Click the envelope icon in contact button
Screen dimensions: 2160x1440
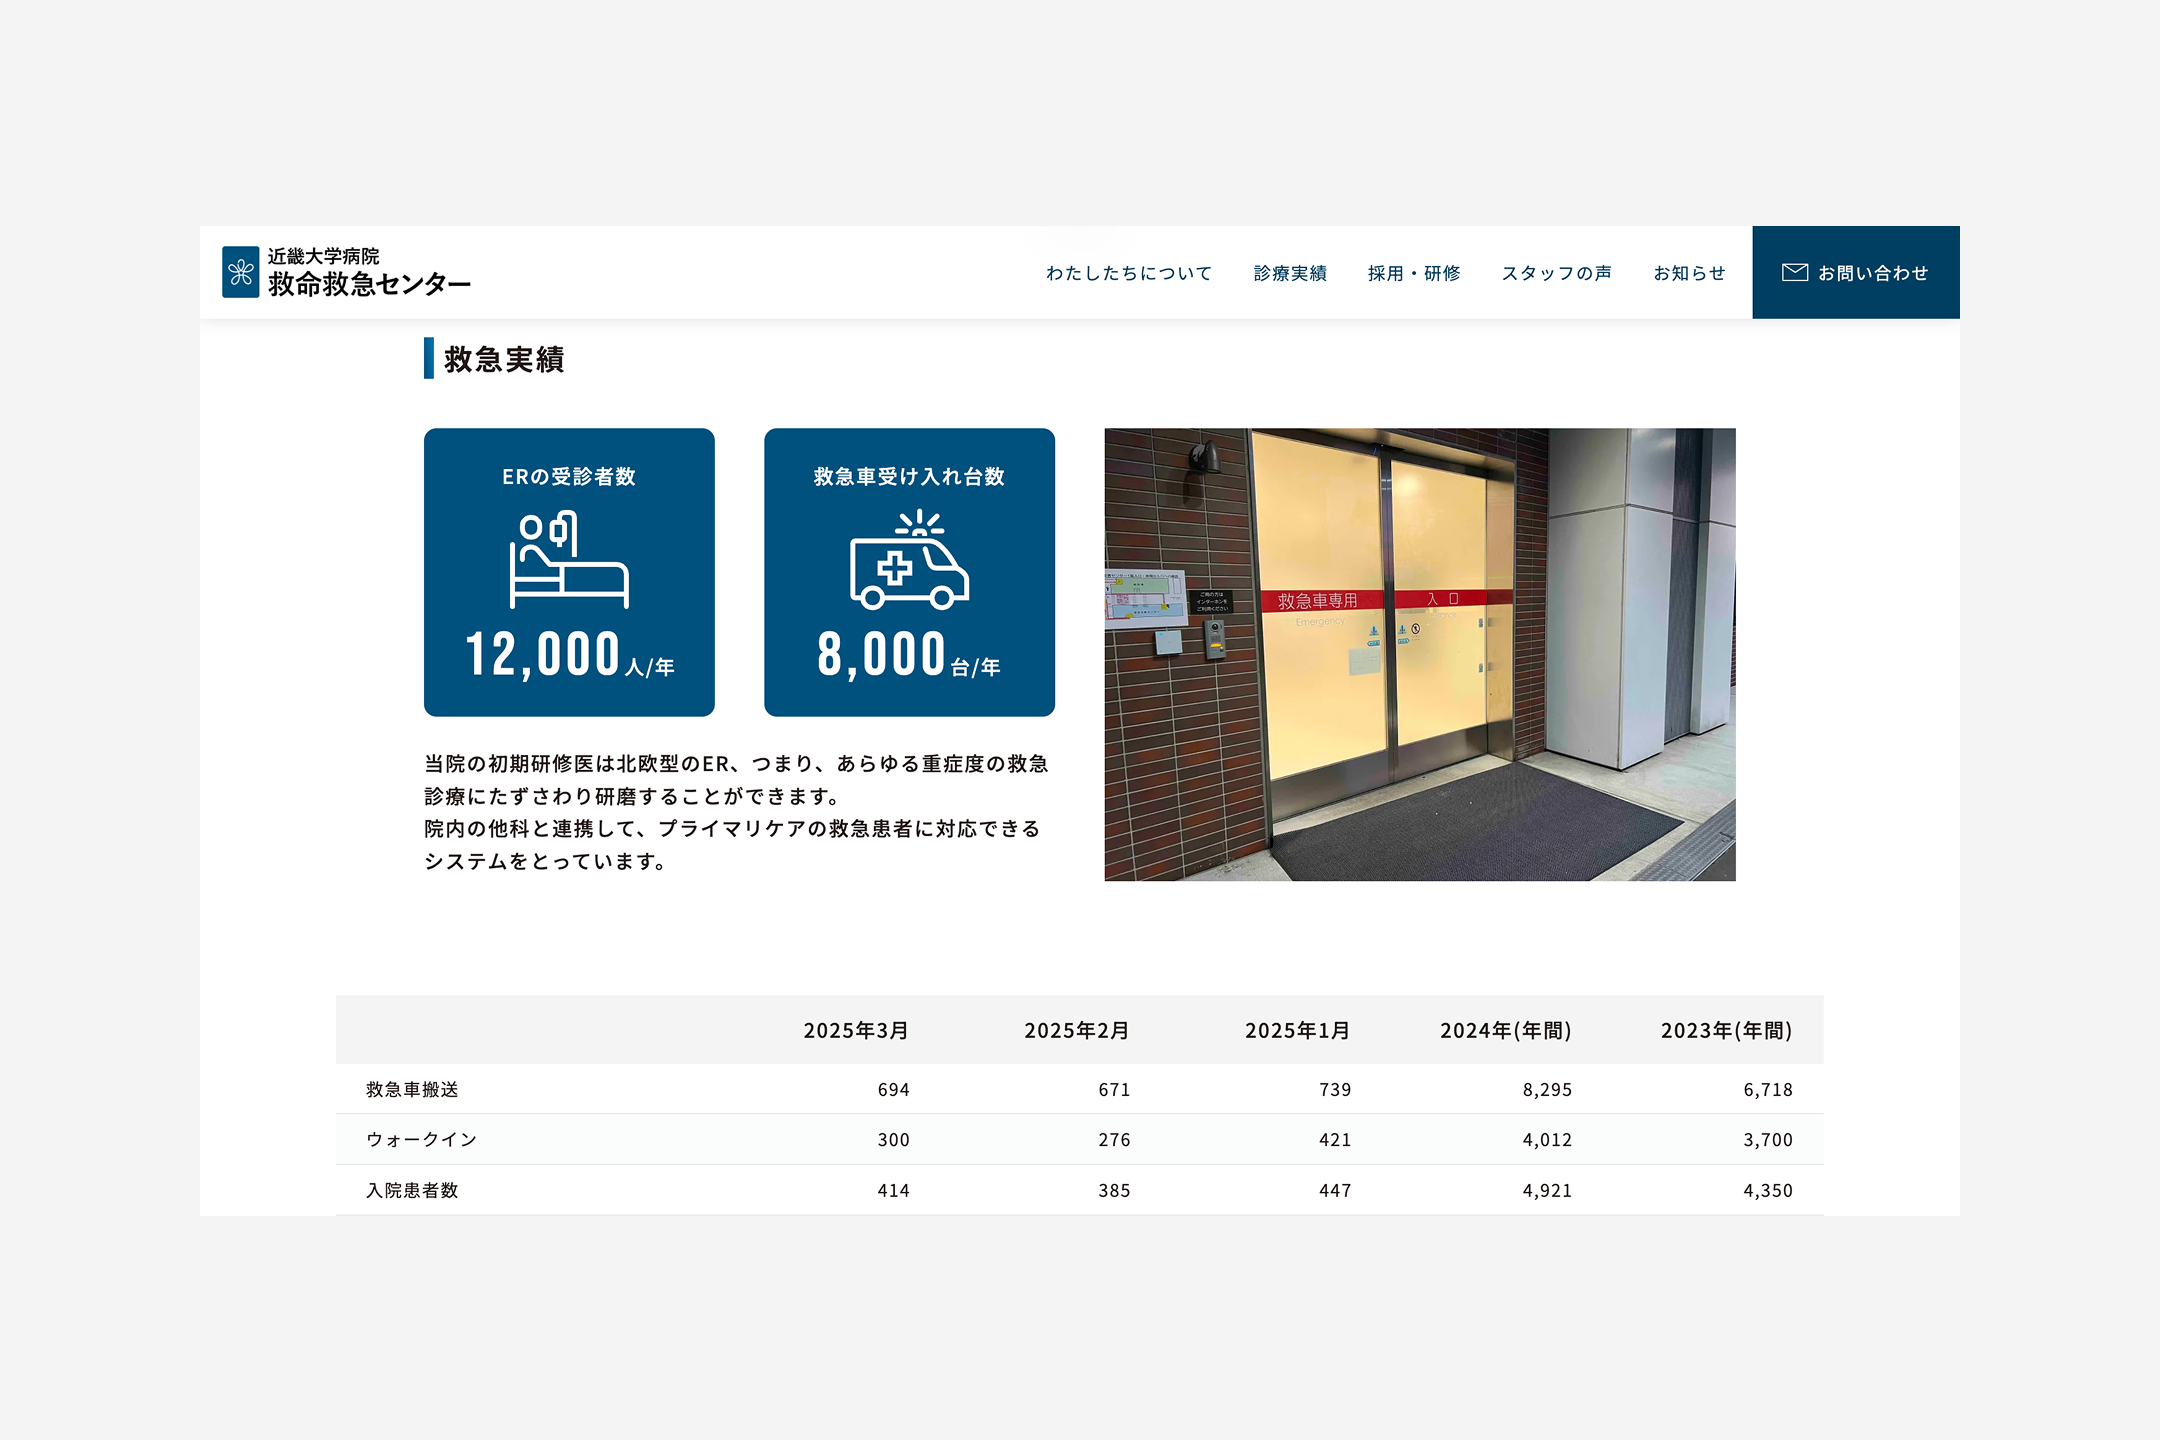1795,272
